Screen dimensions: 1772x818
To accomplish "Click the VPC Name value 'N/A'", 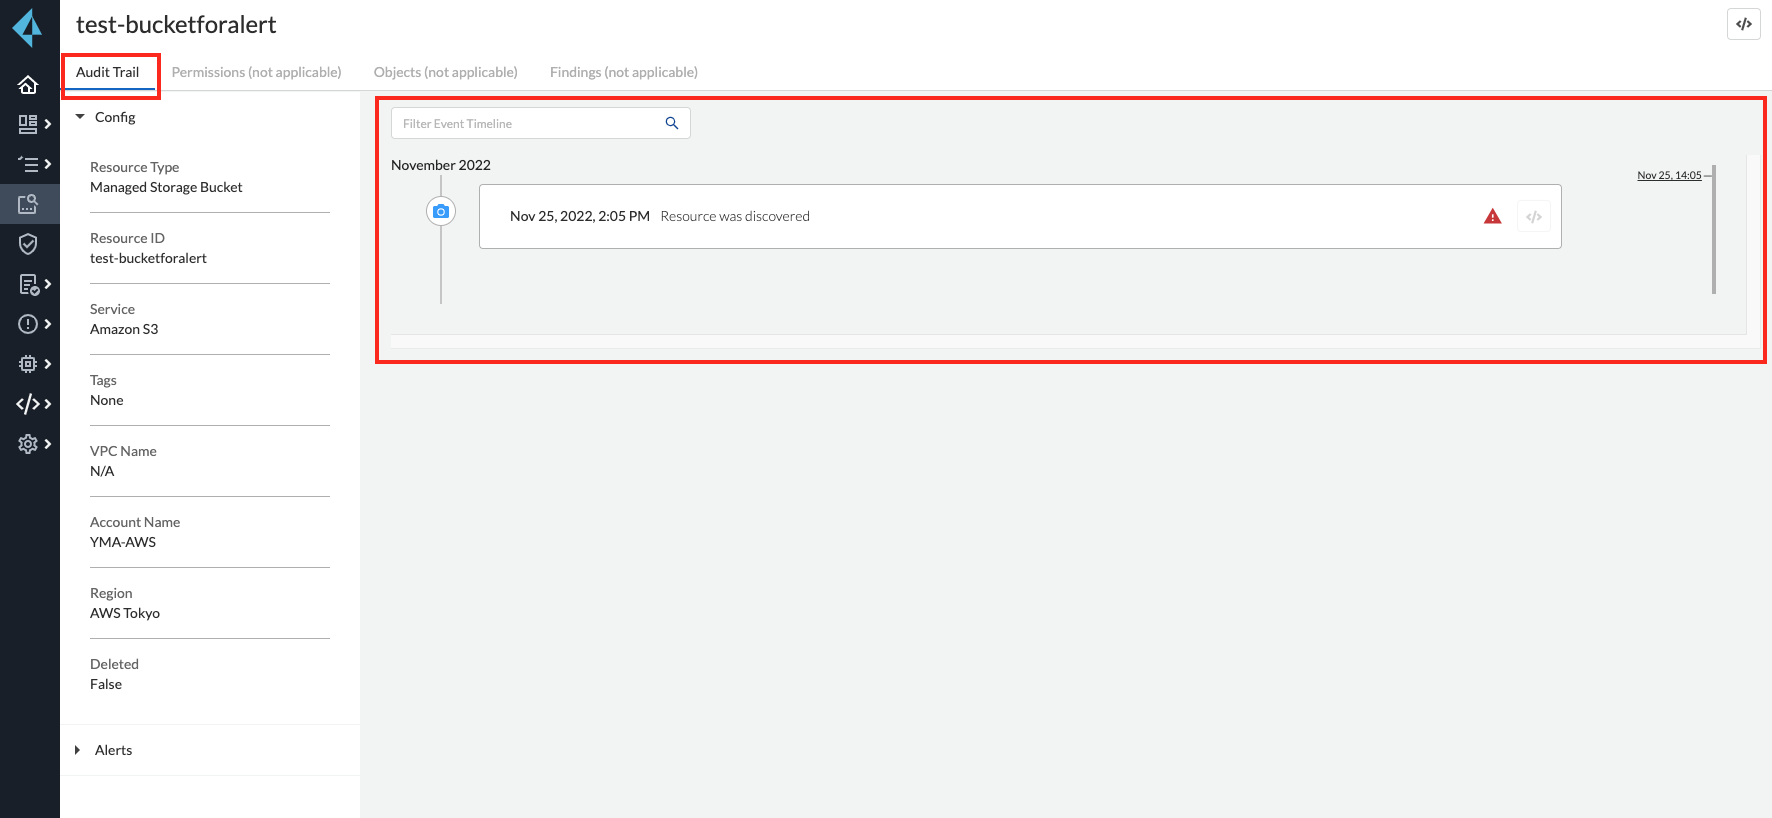I will [102, 471].
